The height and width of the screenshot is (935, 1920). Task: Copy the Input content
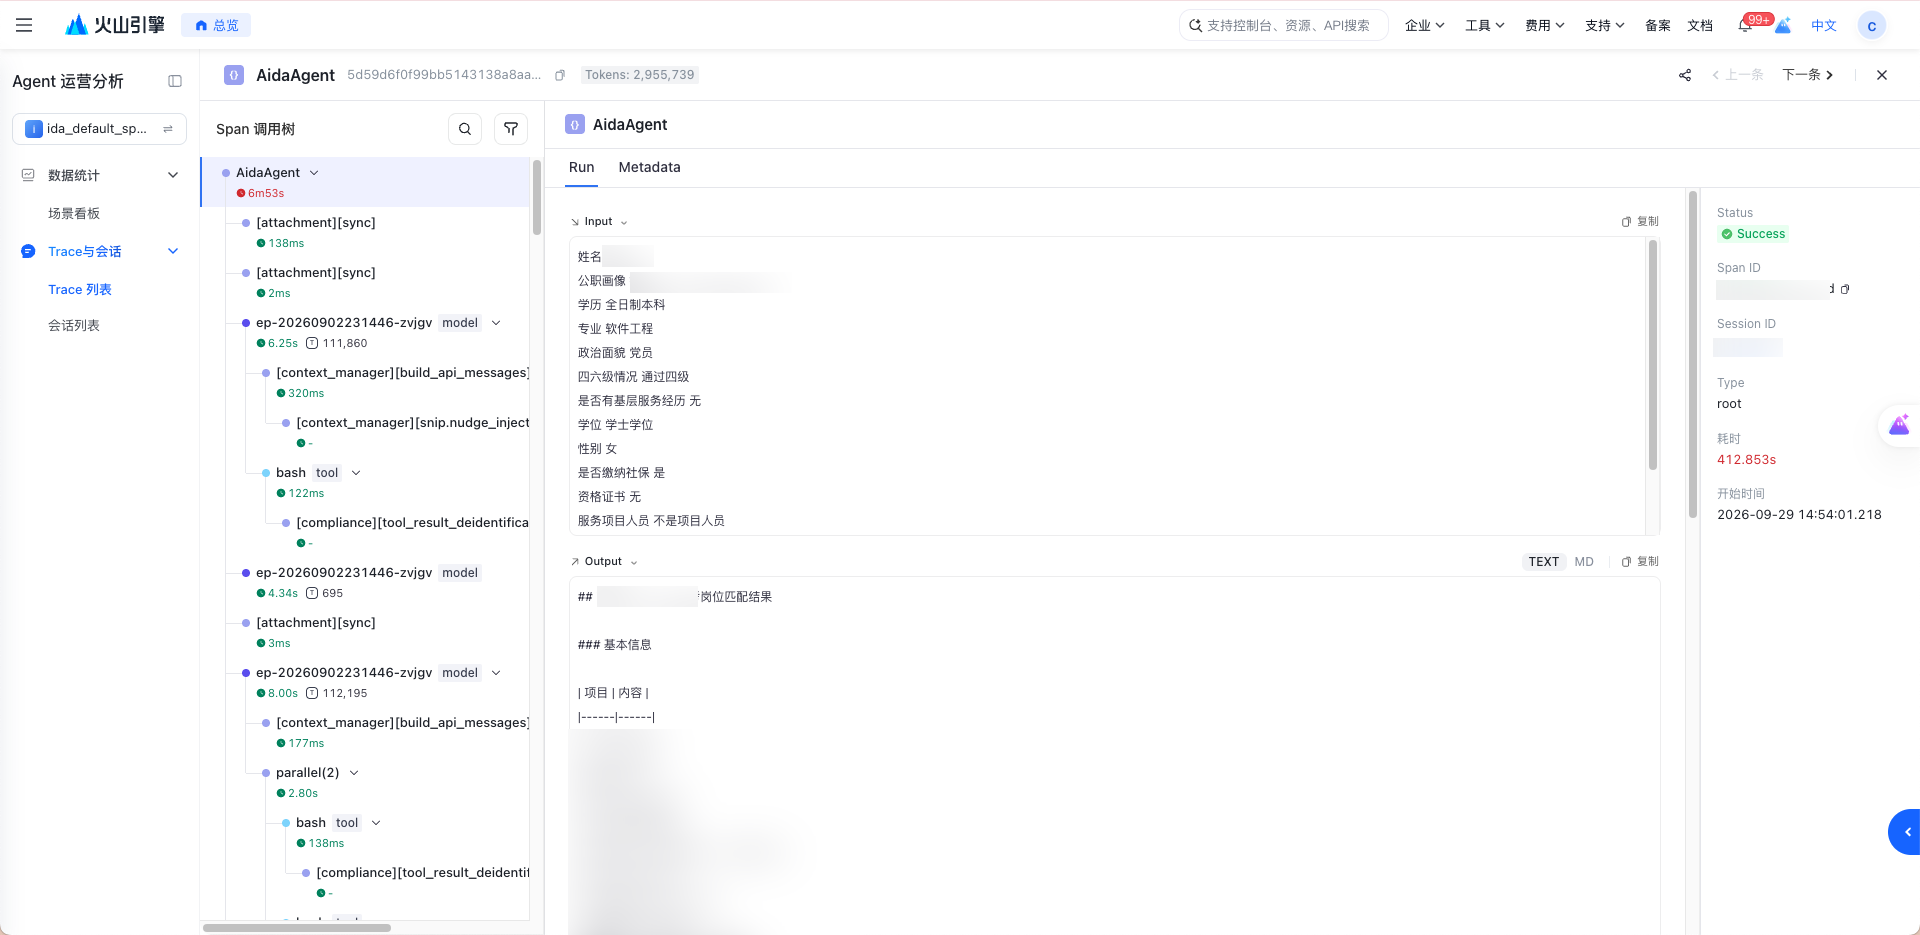tap(1640, 222)
